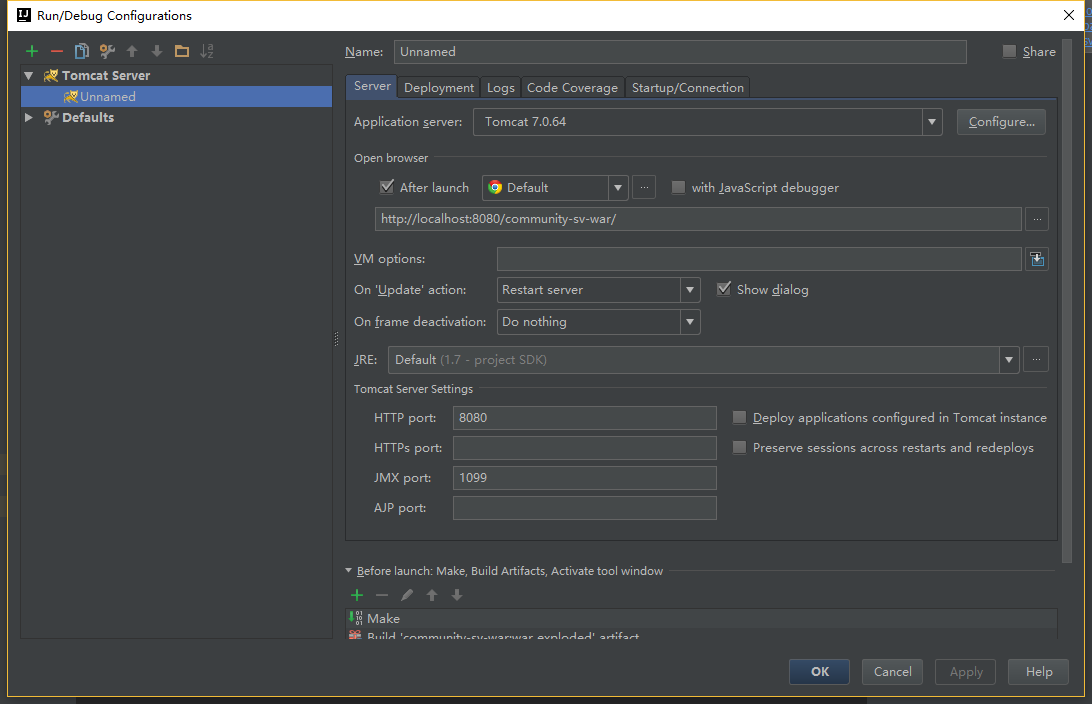Collapse Before launch section triangle
Image resolution: width=1092 pixels, height=704 pixels.
349,570
